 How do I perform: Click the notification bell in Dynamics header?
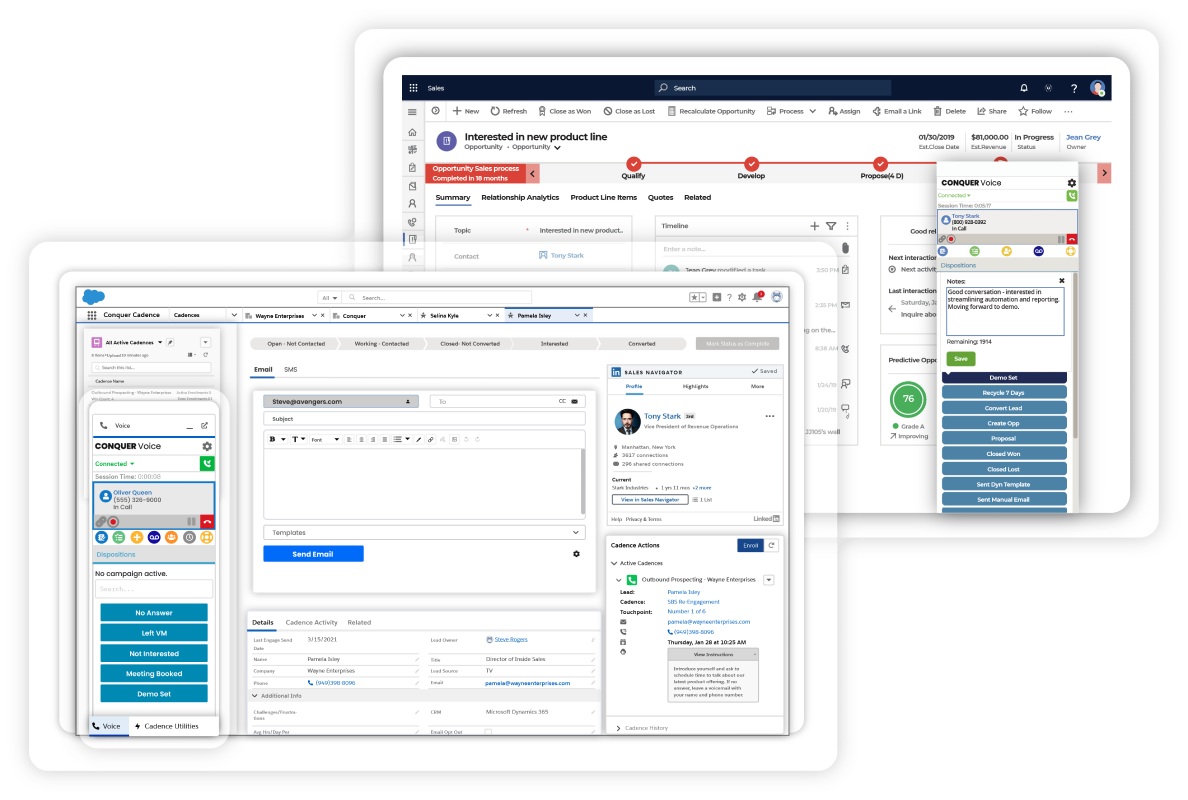click(1024, 88)
